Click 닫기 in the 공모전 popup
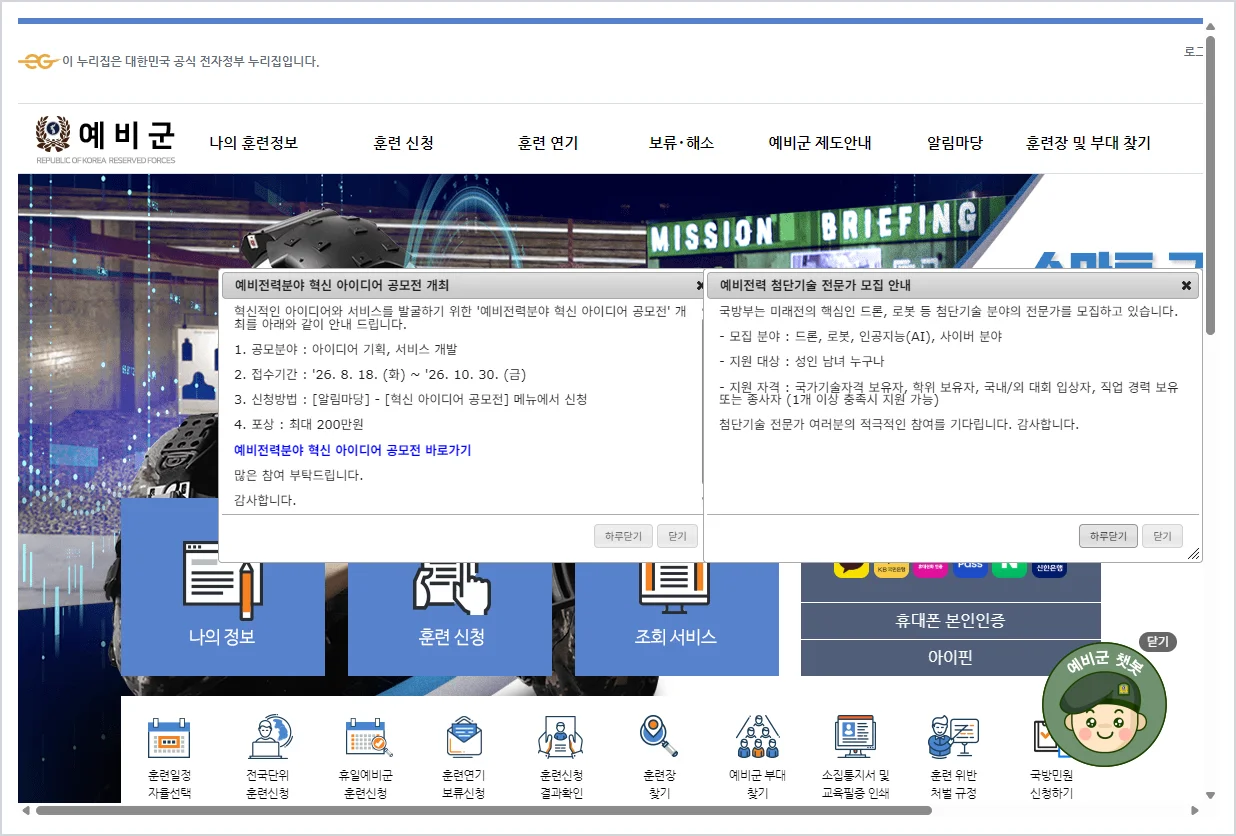 point(677,536)
